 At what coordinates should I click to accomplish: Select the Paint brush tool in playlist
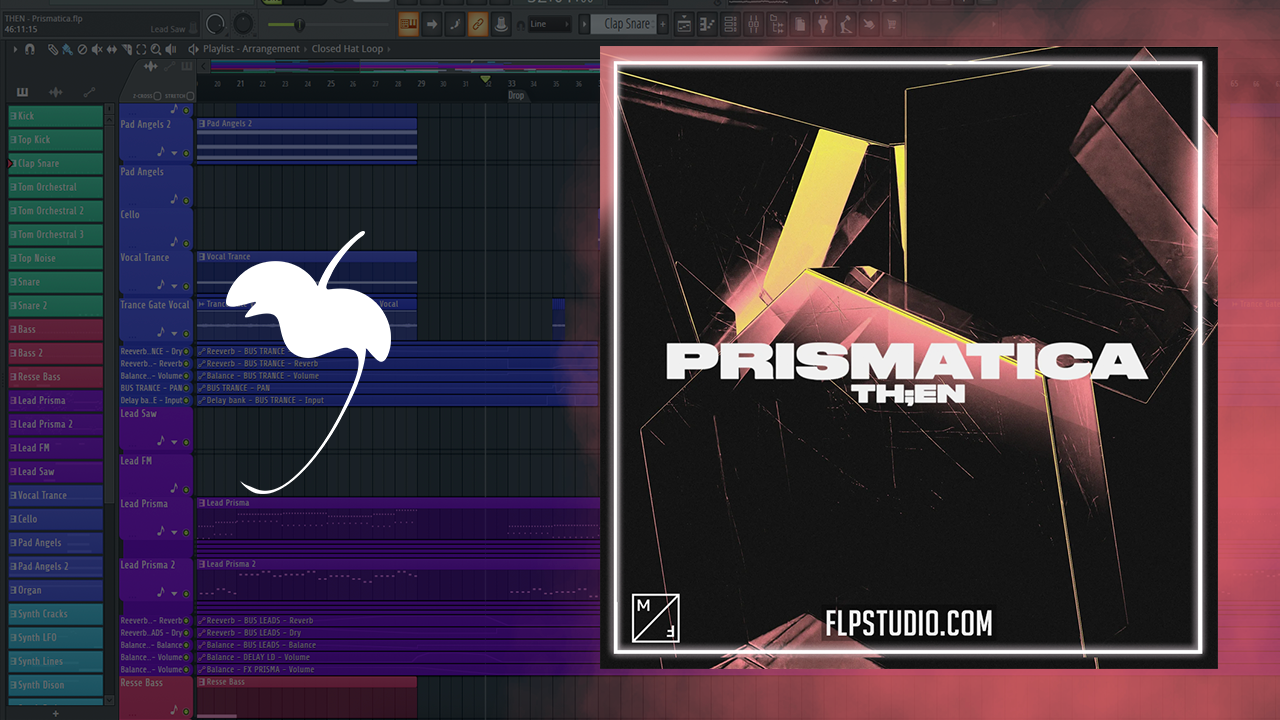click(65, 49)
